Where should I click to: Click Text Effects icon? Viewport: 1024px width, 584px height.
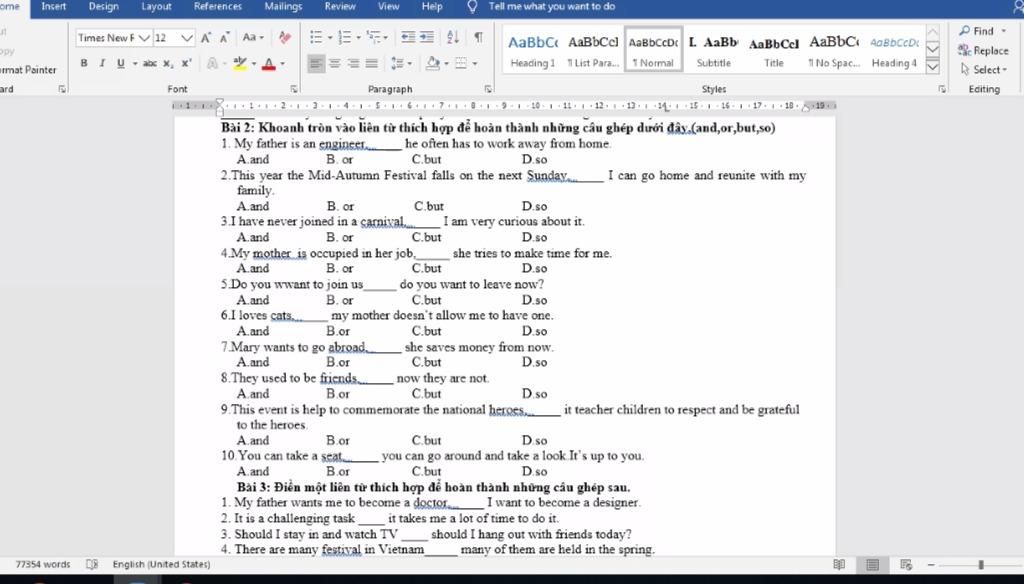(x=212, y=63)
